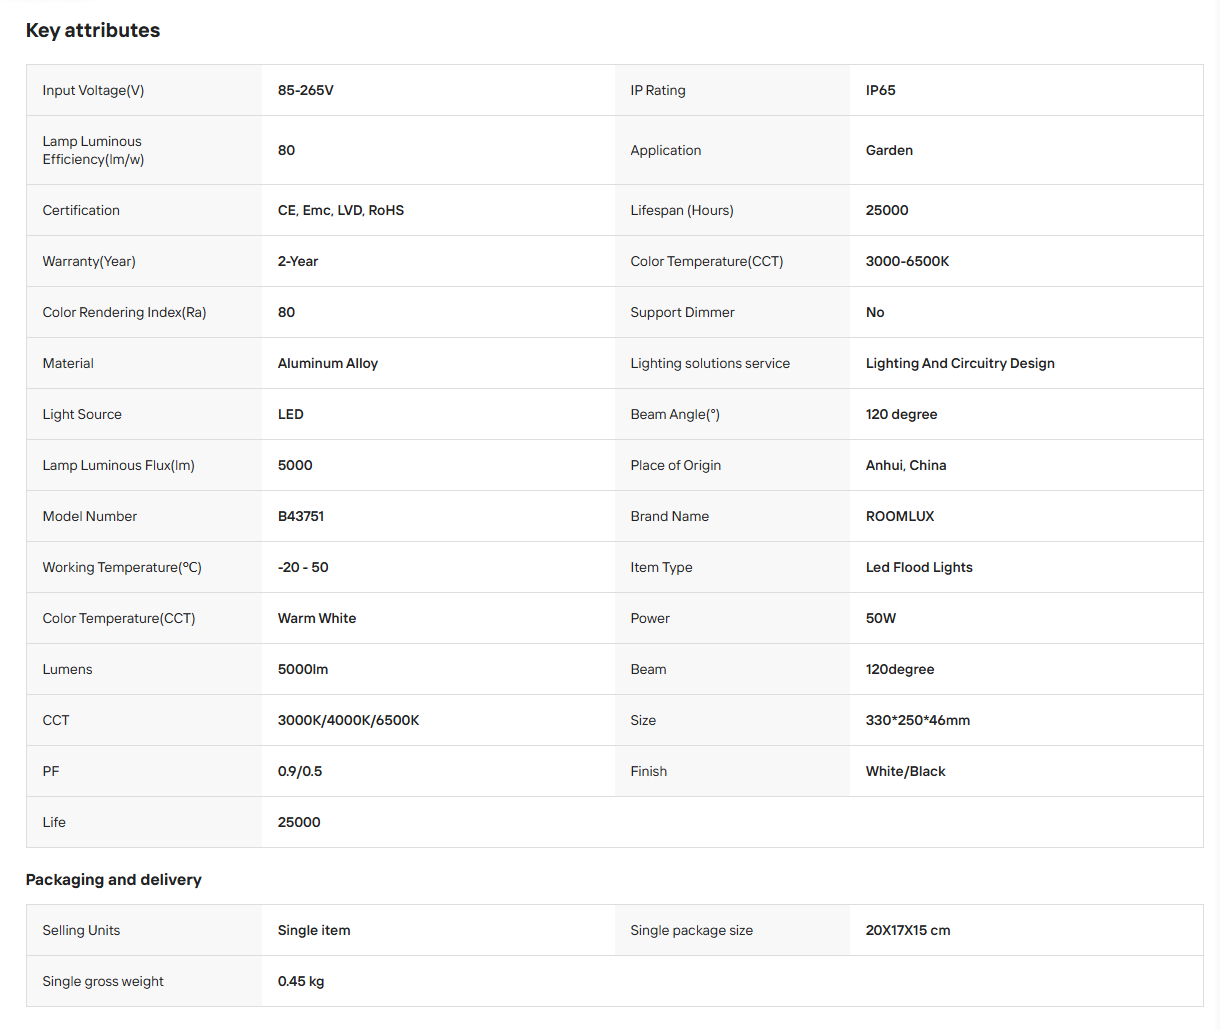Click the ROOMLUX brand name
Image resolution: width=1220 pixels, height=1031 pixels.
(x=900, y=516)
